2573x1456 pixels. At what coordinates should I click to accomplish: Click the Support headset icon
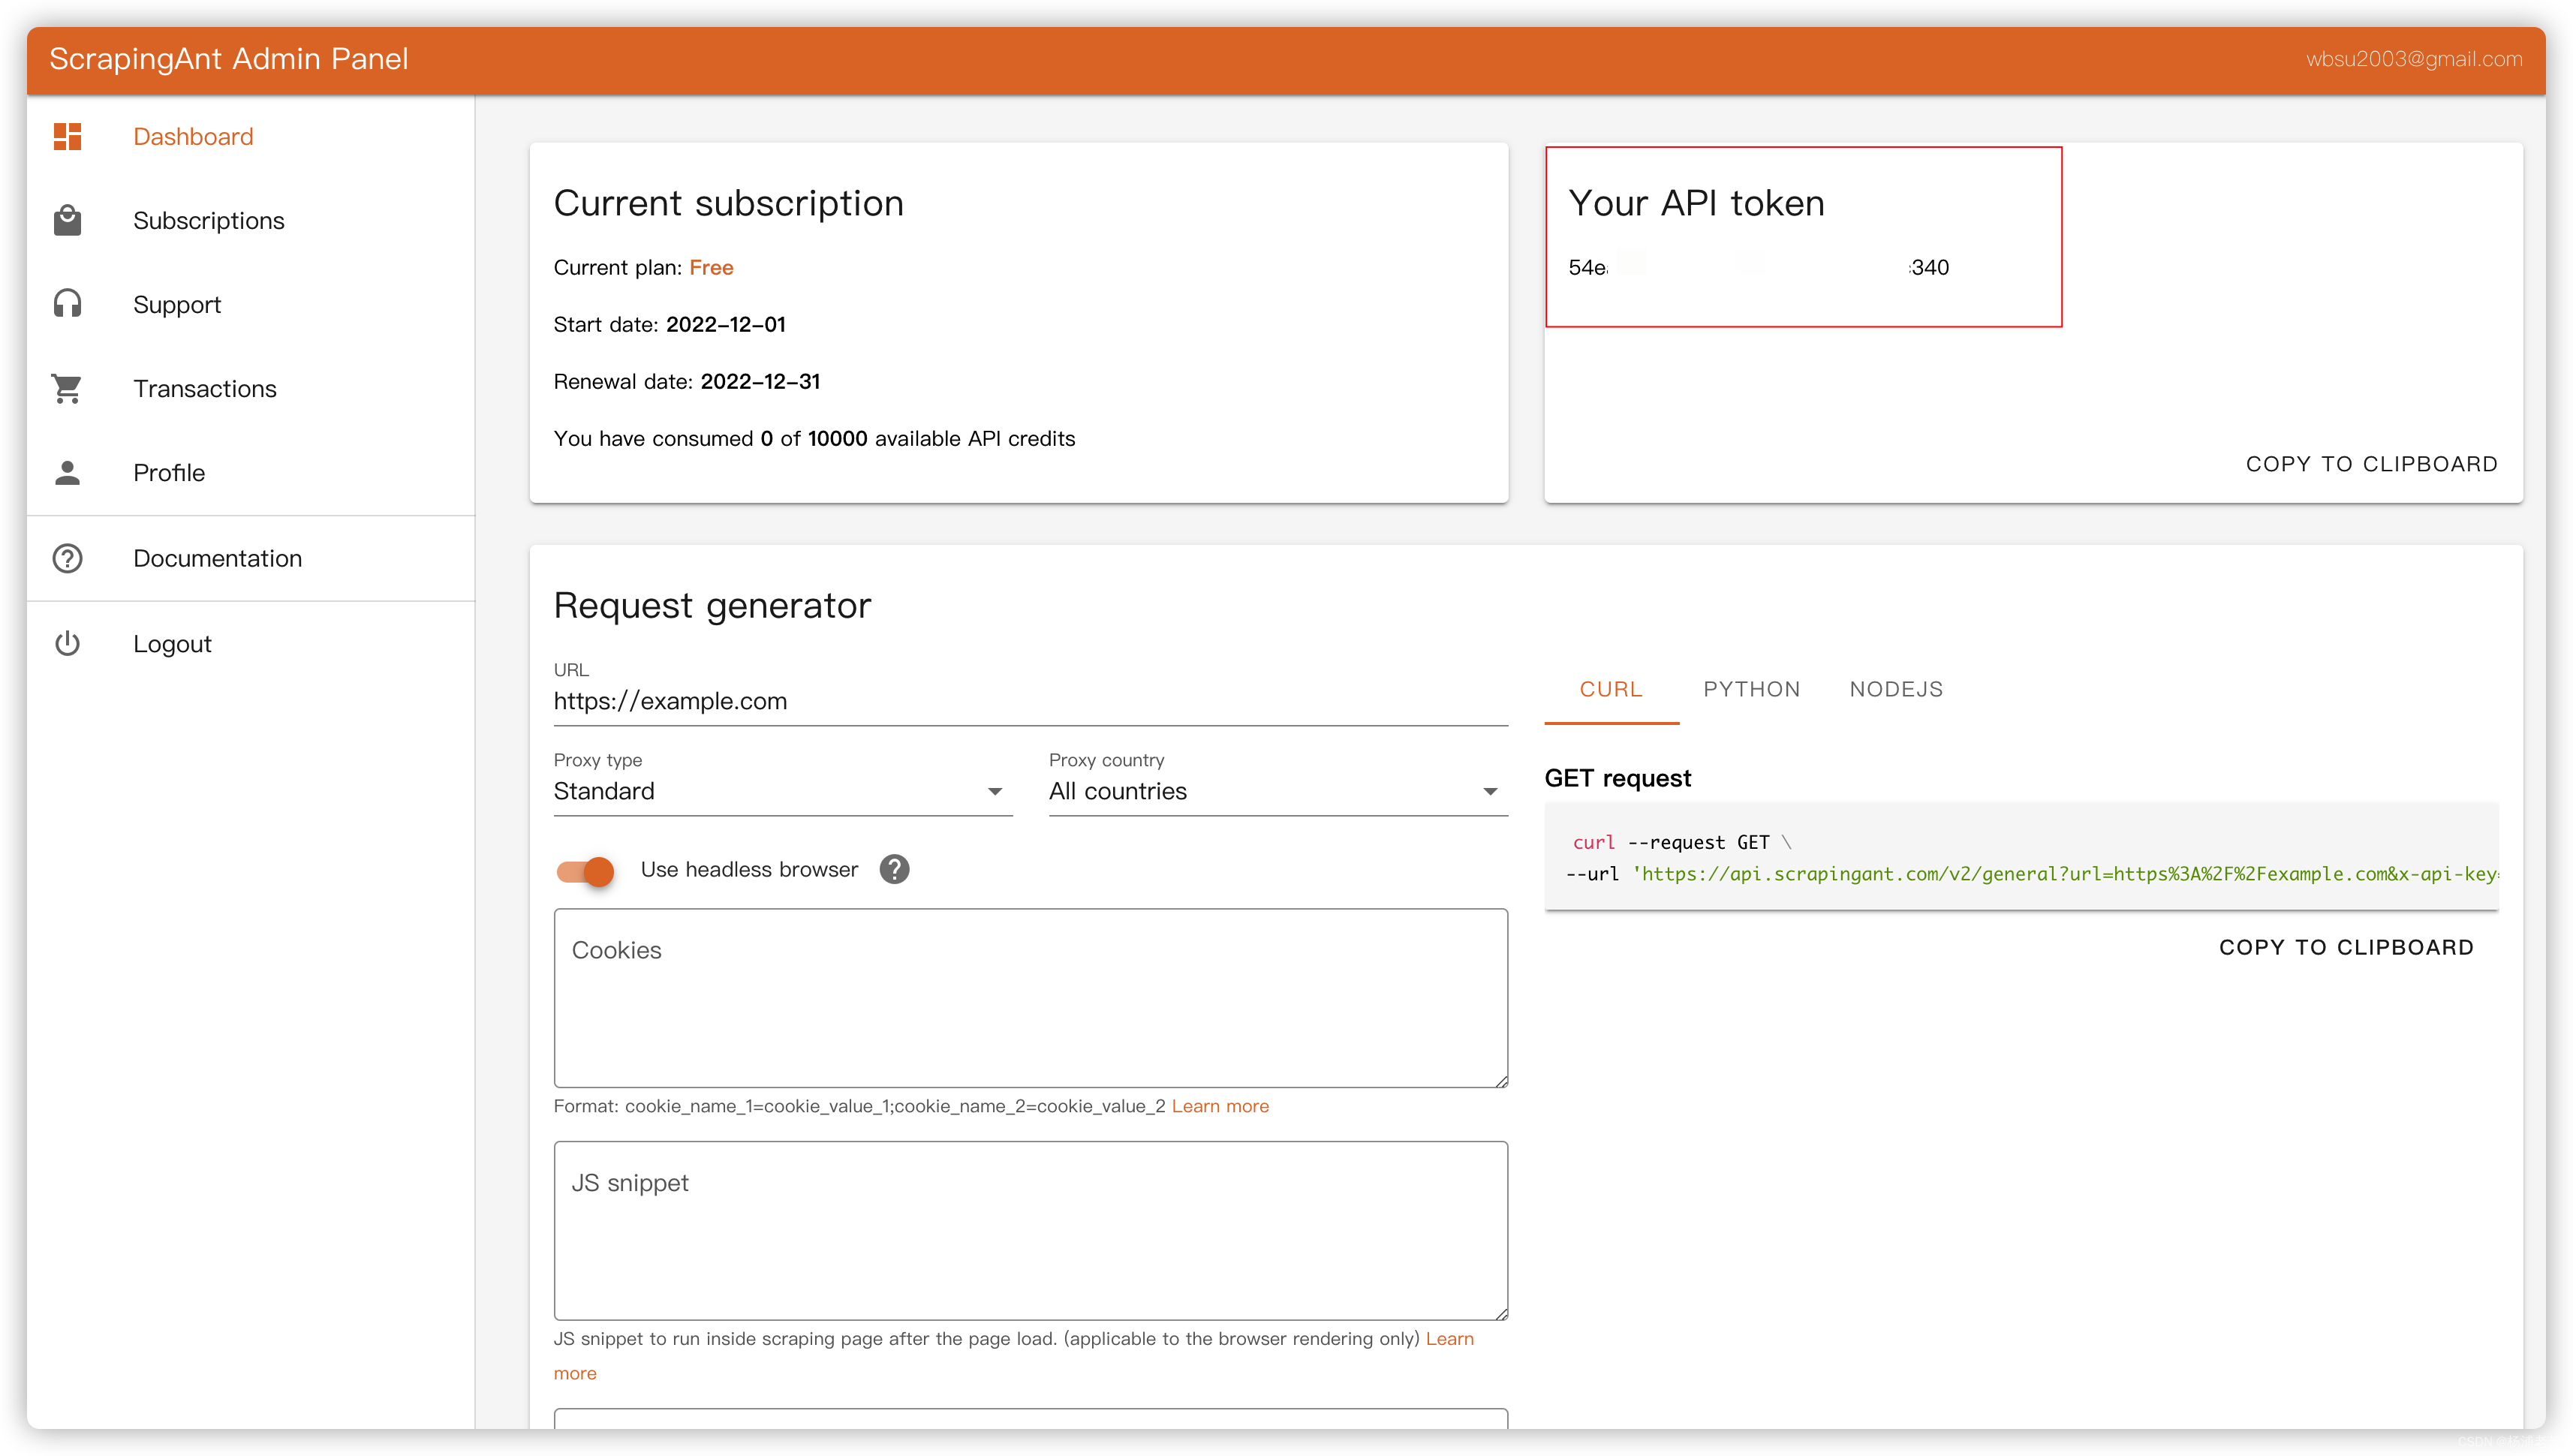[67, 304]
